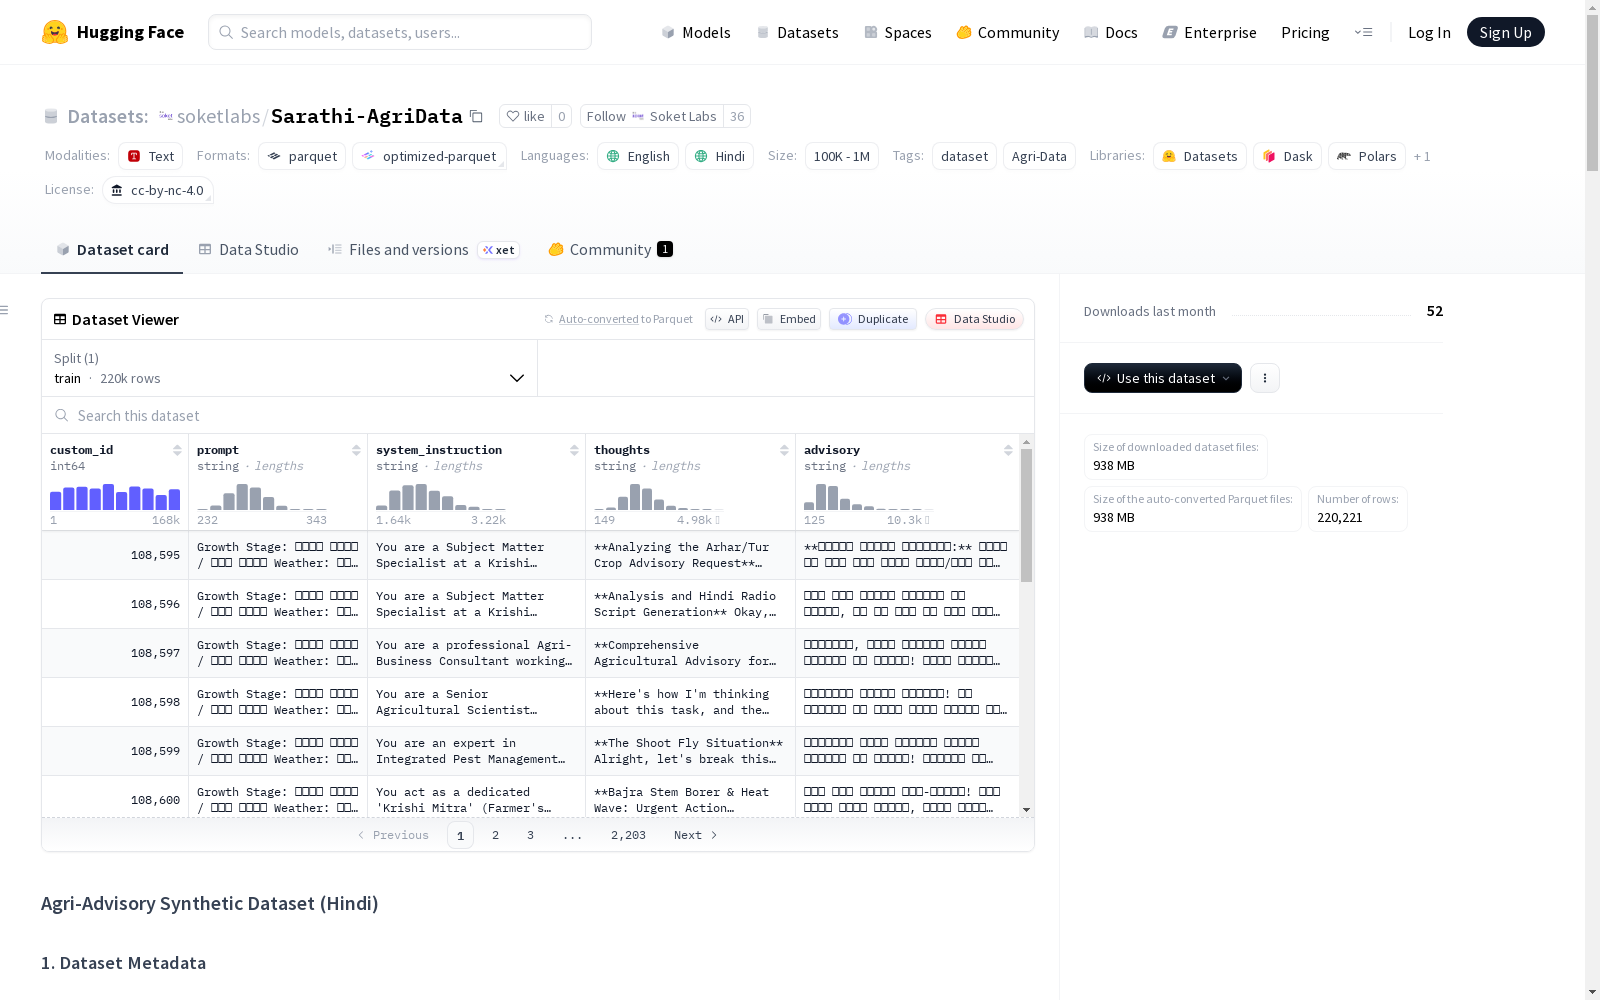Expand the +1 more libraries
Image resolution: width=1600 pixels, height=1000 pixels.
tap(1422, 156)
